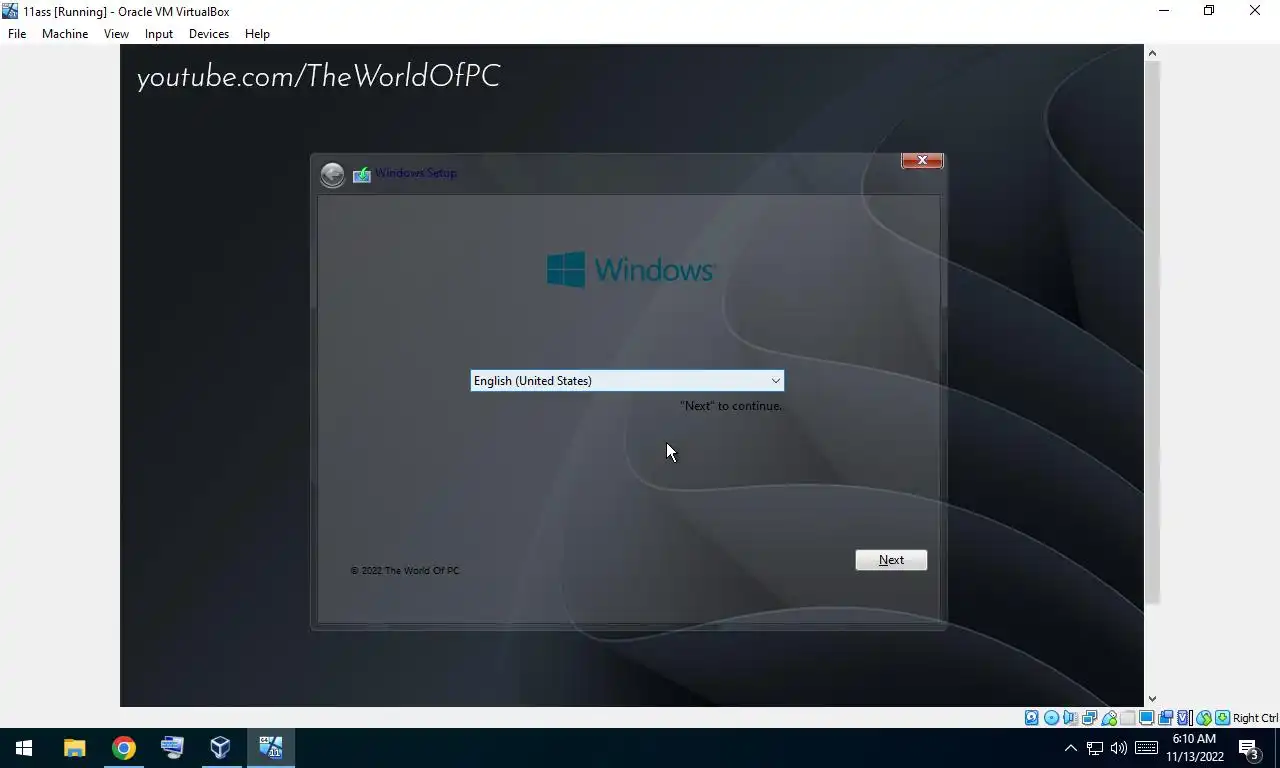Open the remote desktop app on taskbar

pos(172,748)
